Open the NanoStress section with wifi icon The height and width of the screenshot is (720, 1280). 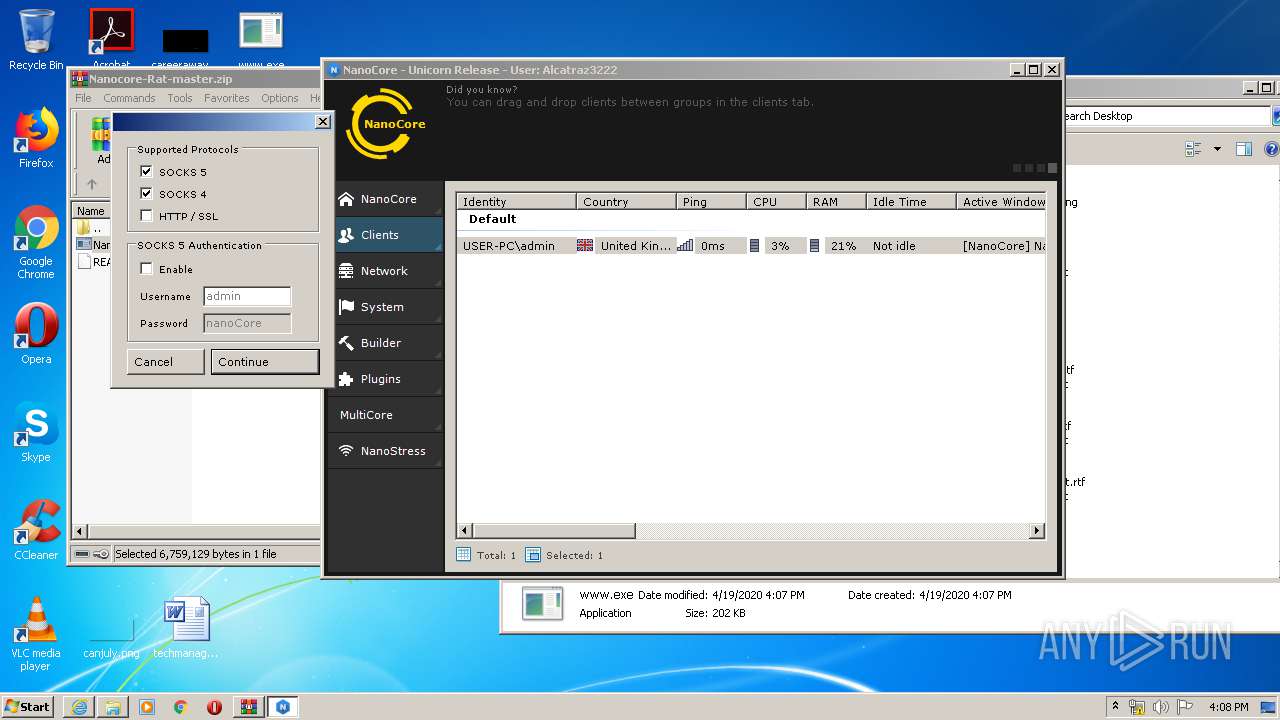click(x=386, y=451)
